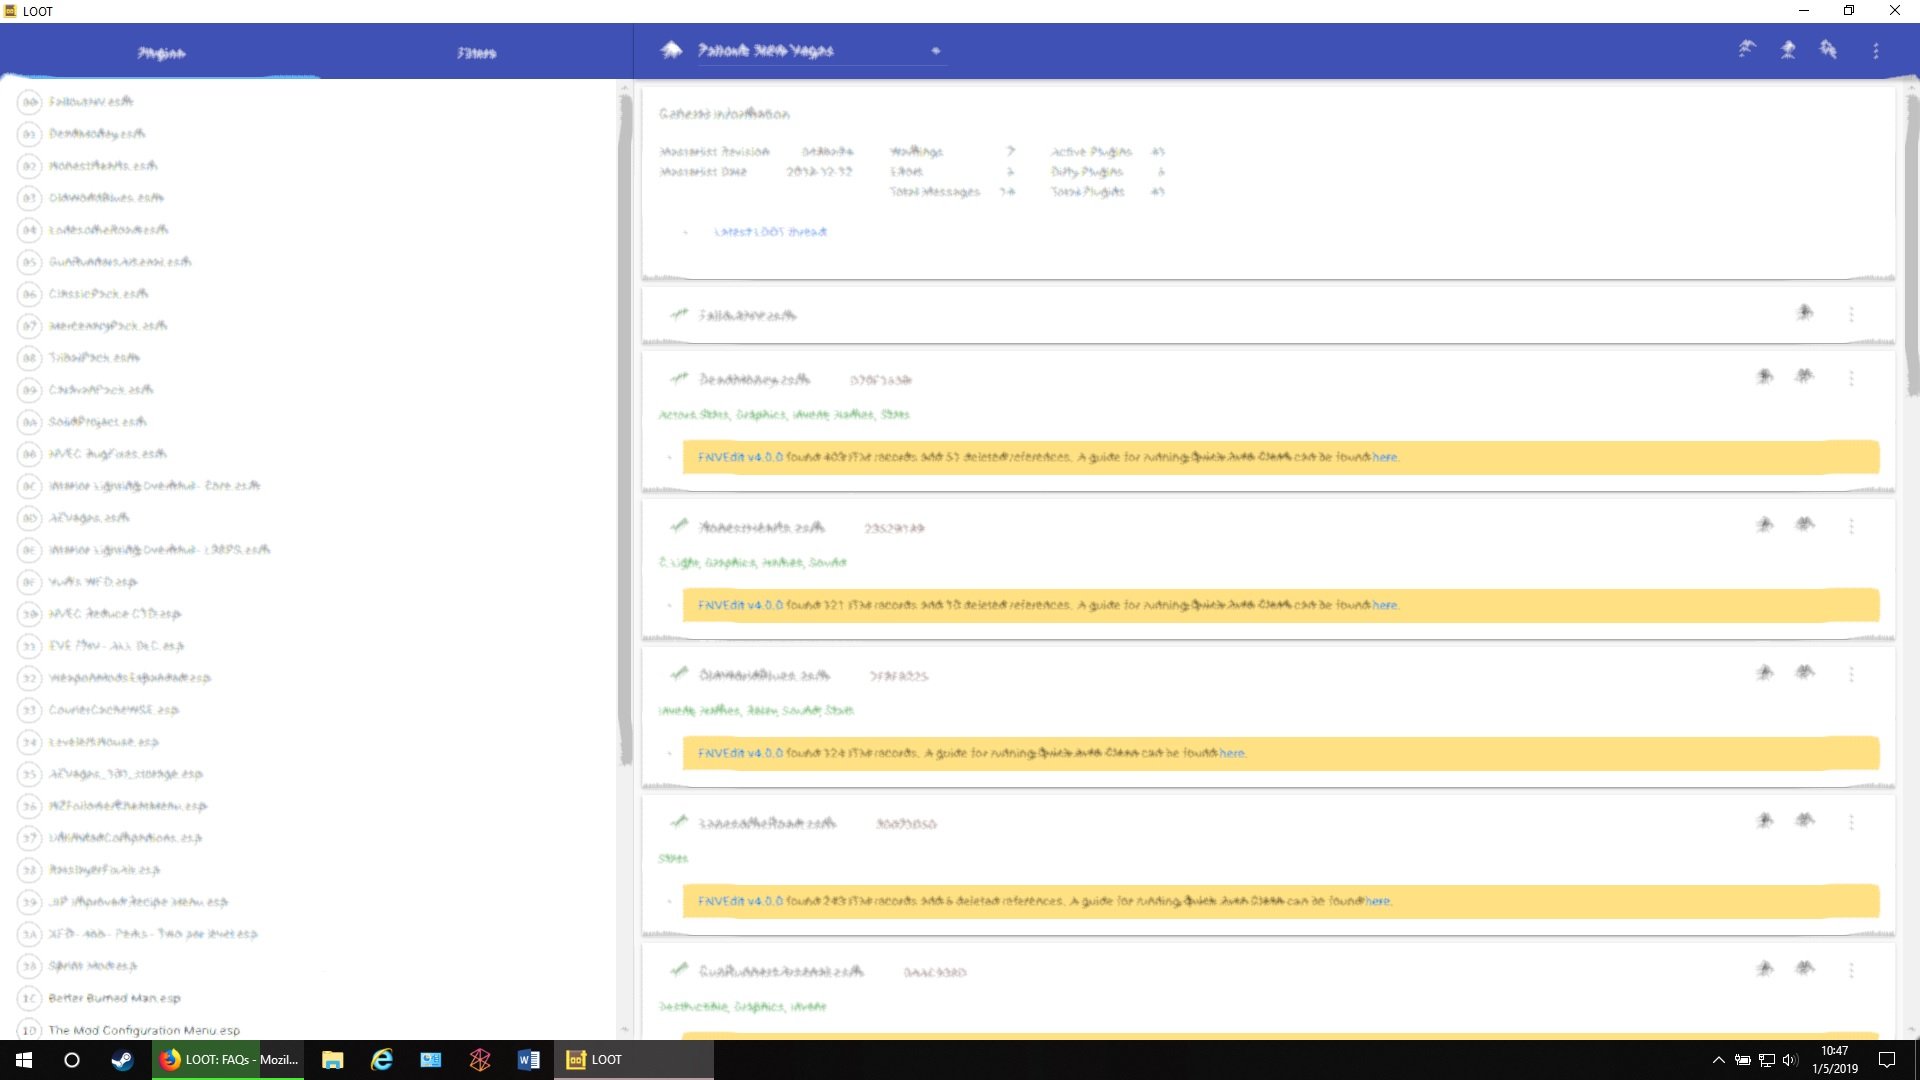The height and width of the screenshot is (1080, 1920).
Task: Open Steam from the taskbar
Action: [x=122, y=1060]
